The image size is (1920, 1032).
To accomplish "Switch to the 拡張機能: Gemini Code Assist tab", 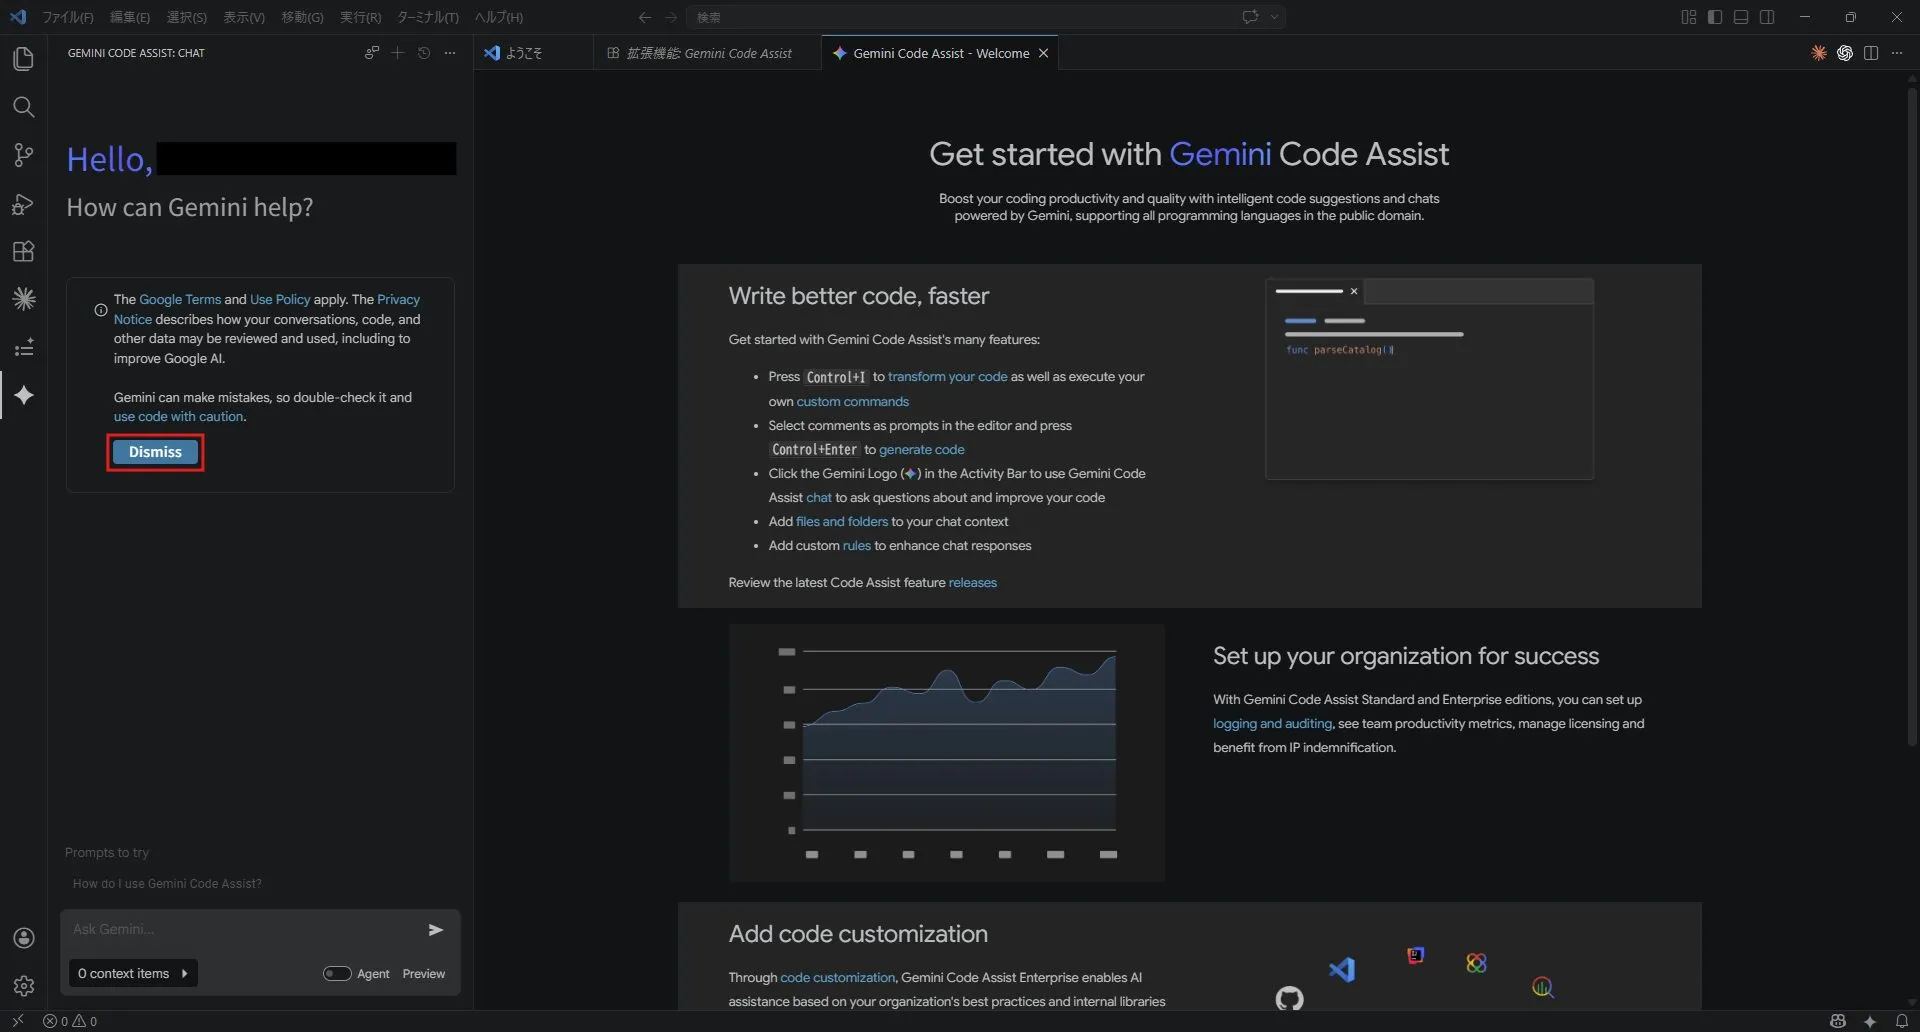I will click(708, 53).
